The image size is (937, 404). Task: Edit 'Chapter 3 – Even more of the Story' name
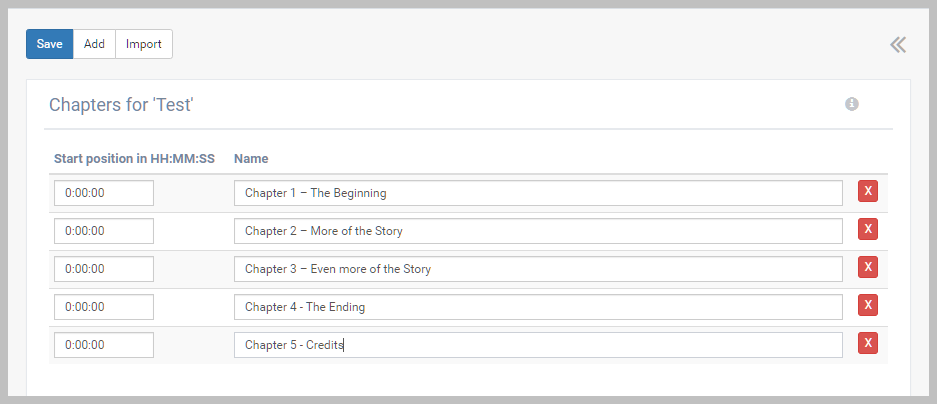click(538, 269)
